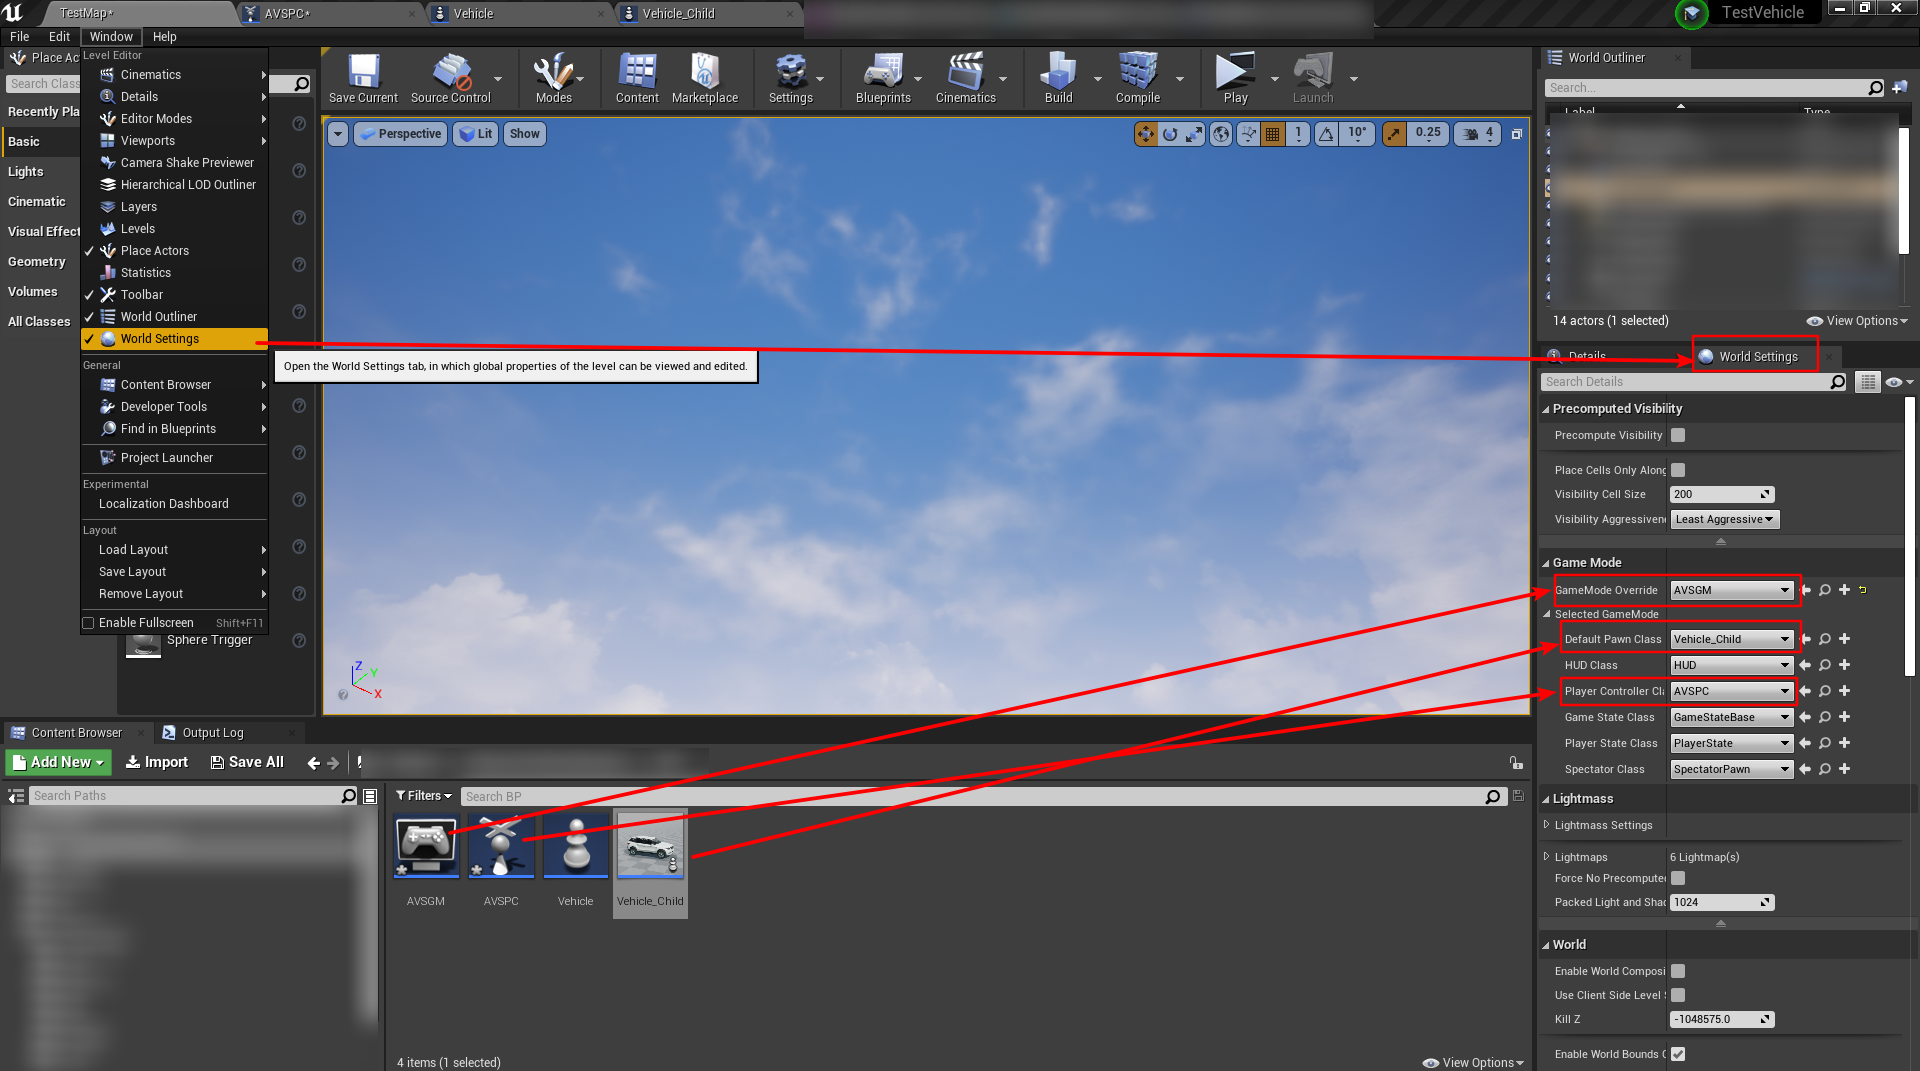The height and width of the screenshot is (1071, 1920).
Task: Toggle grid snapping icon in viewport
Action: [1273, 133]
